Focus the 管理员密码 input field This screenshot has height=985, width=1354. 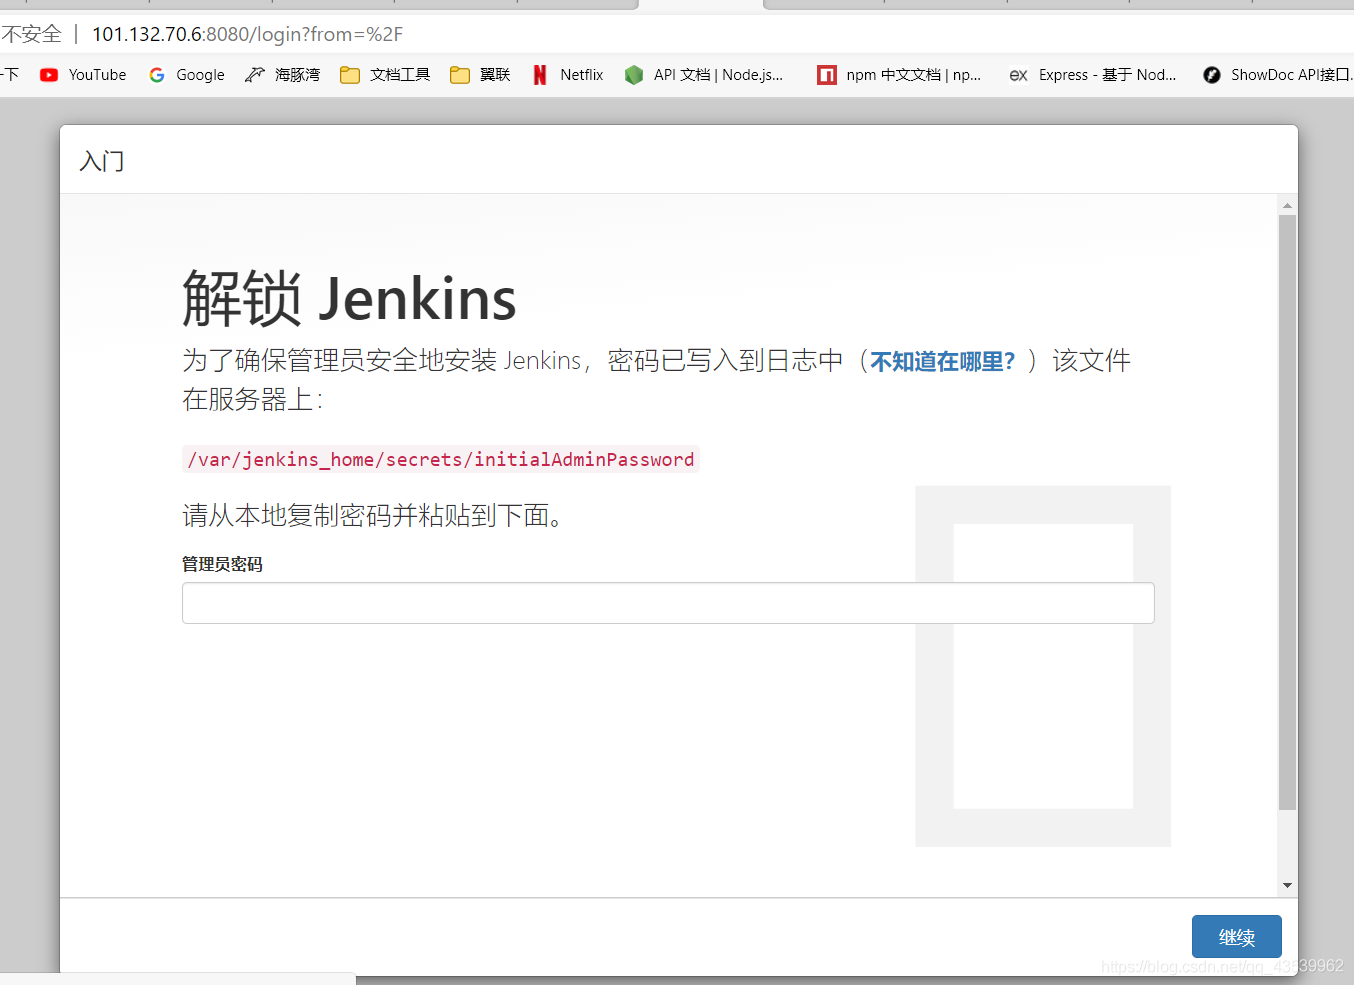(668, 603)
